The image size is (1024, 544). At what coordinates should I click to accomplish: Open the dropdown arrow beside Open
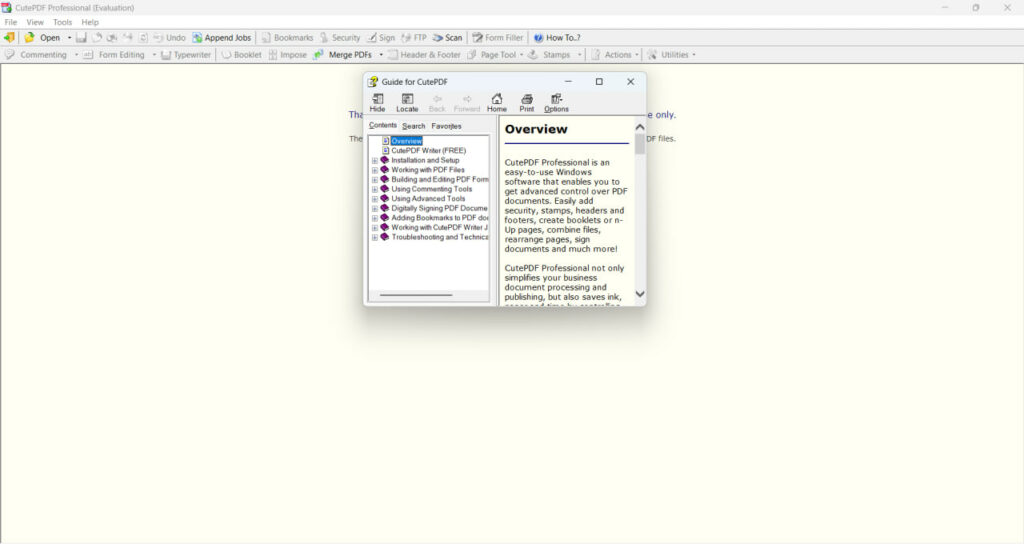[69, 38]
